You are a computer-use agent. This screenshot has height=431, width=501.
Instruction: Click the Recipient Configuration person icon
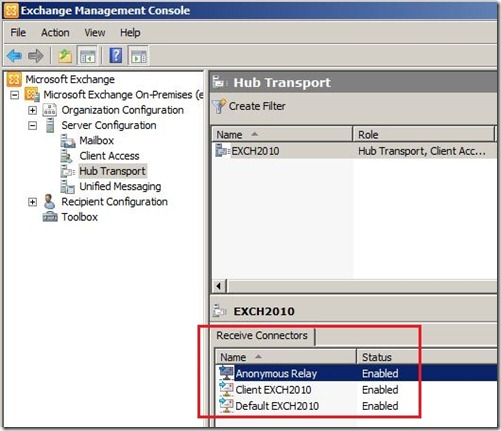[50, 202]
